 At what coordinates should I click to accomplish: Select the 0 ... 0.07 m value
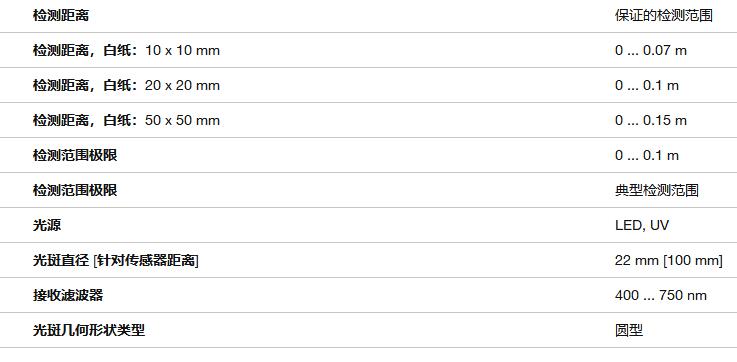pyautogui.click(x=651, y=50)
